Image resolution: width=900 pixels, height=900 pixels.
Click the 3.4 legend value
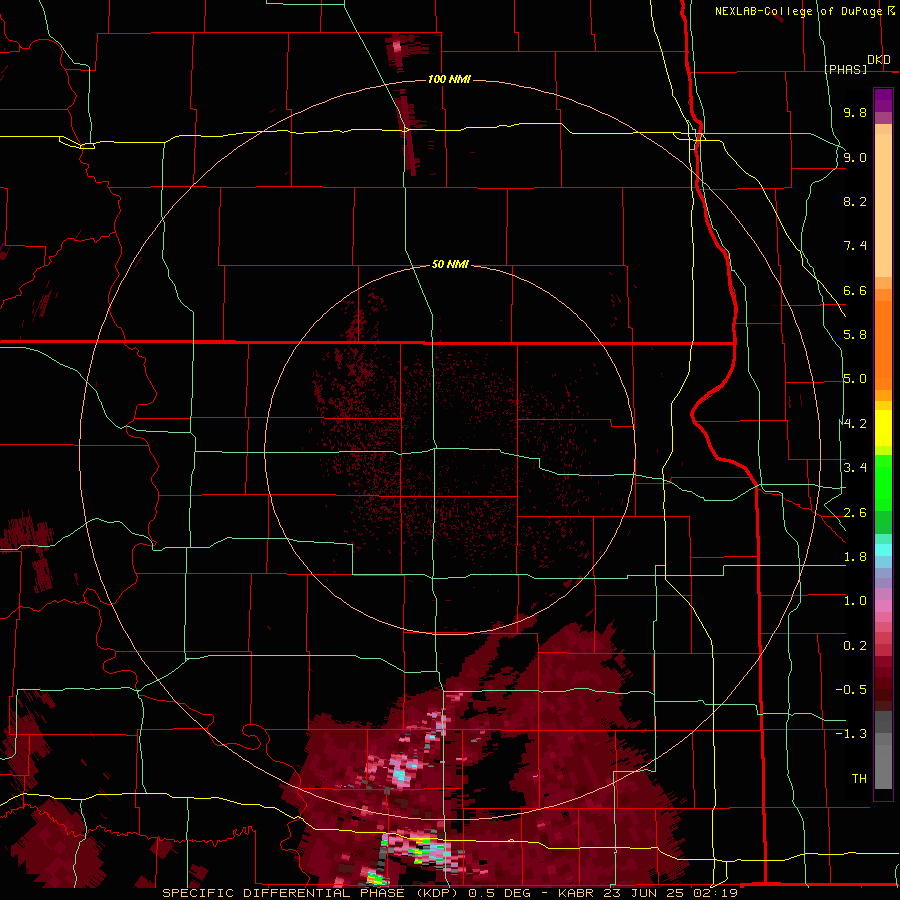[855, 468]
